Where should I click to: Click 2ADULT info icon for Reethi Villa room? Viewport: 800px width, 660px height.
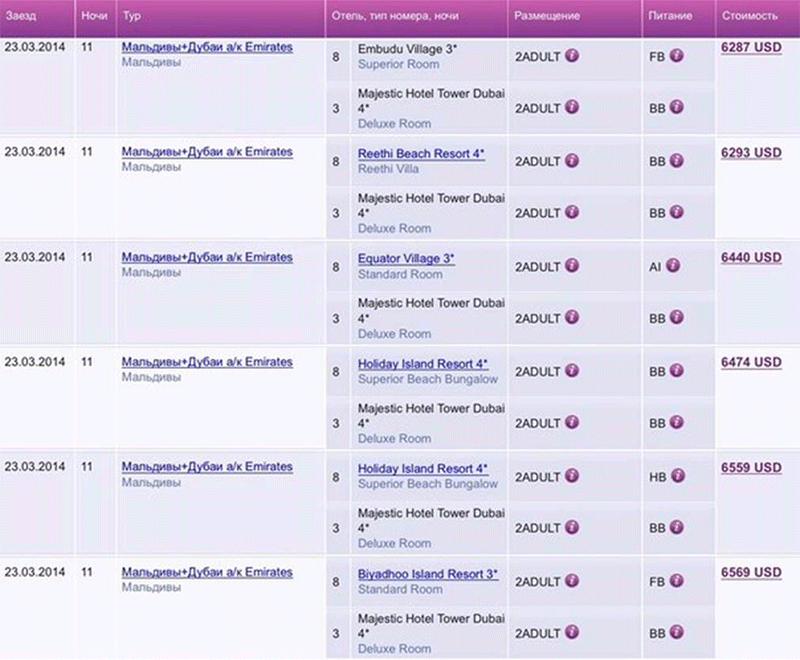[572, 161]
